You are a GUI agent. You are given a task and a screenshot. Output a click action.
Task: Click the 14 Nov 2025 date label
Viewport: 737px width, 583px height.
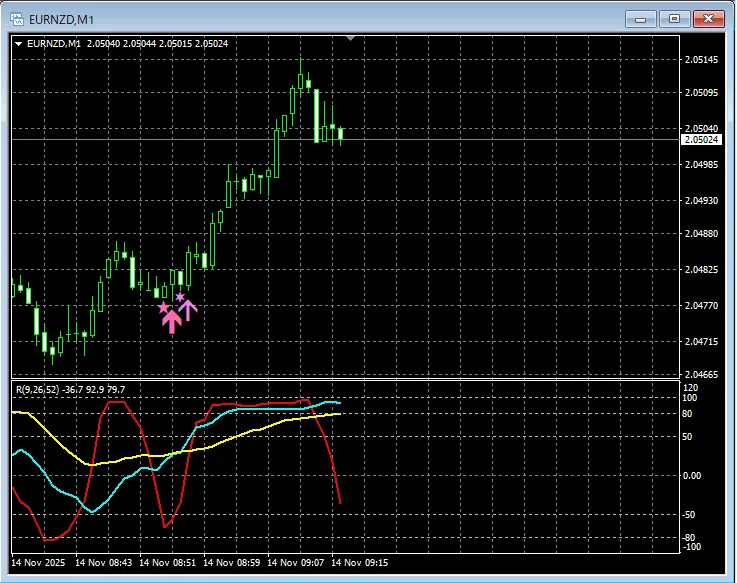[38, 562]
